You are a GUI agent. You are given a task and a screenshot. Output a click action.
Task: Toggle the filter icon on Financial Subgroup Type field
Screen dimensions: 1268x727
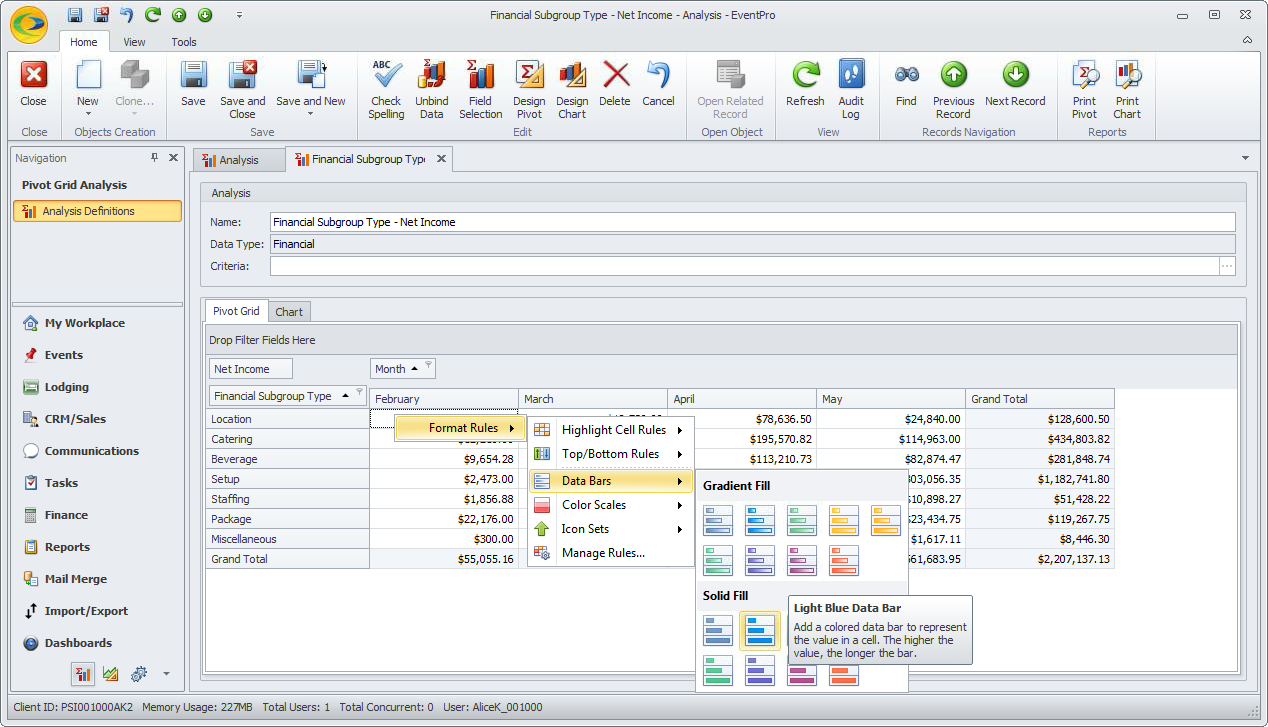pyautogui.click(x=359, y=393)
